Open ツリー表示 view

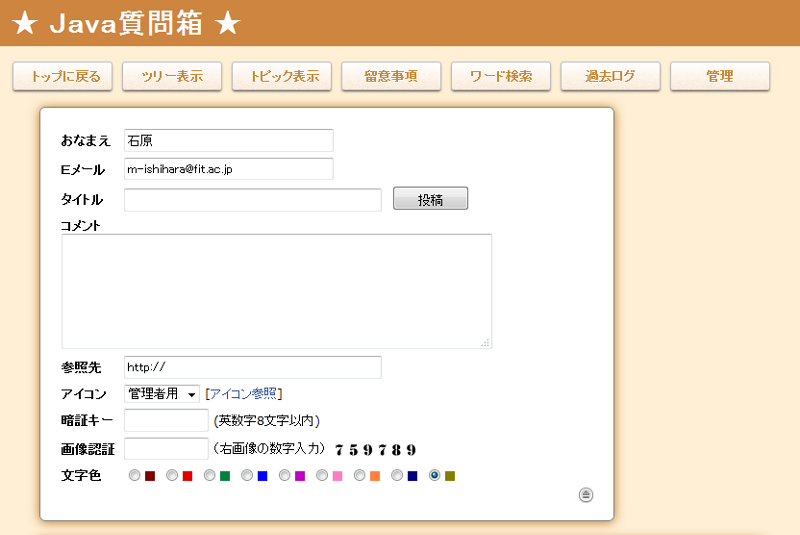click(x=172, y=77)
